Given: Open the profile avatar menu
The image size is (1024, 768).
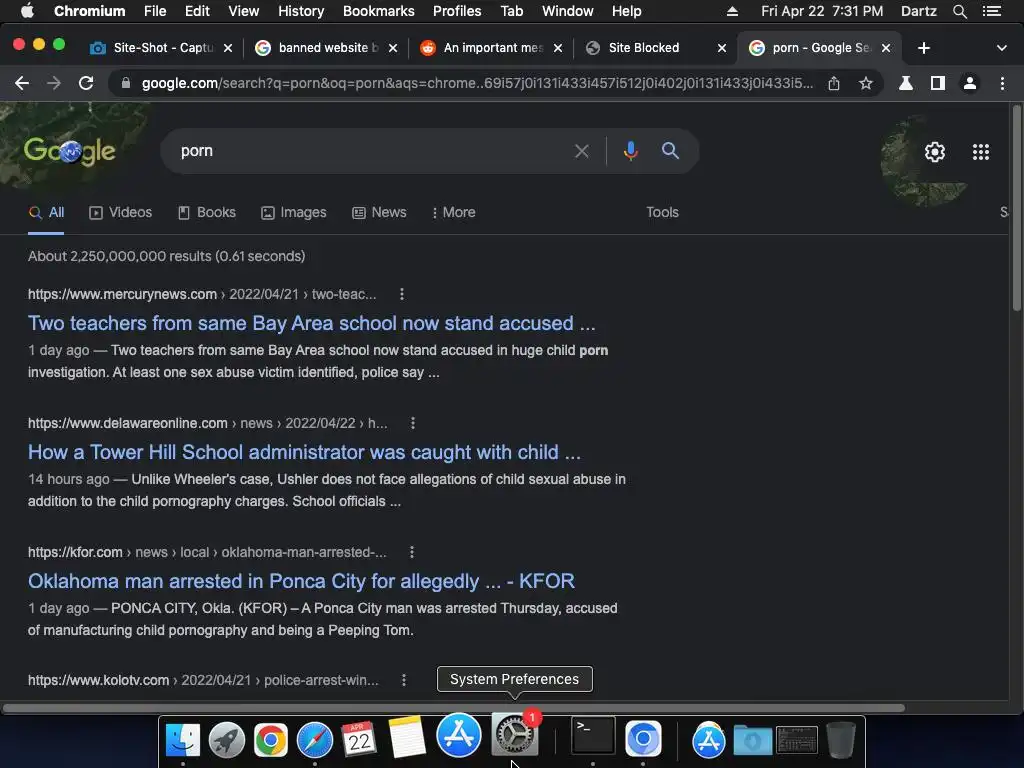Looking at the screenshot, I should tap(970, 84).
